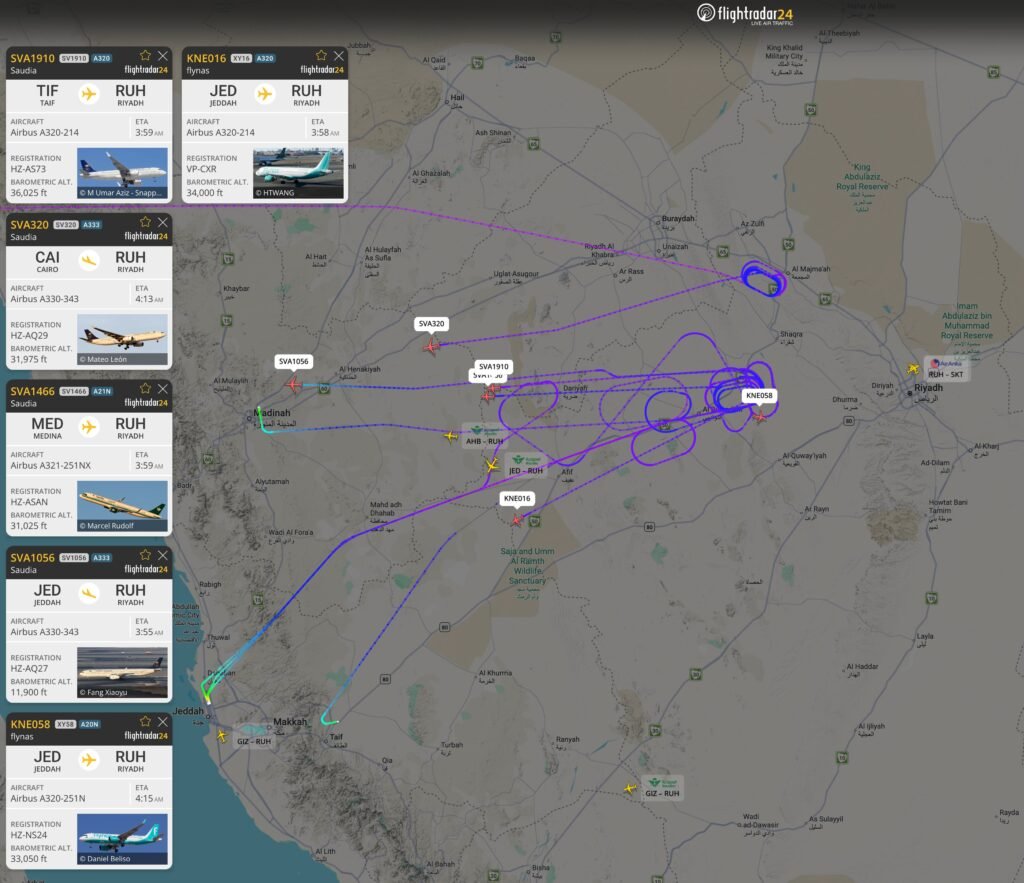
Task: Toggle the favorite star on the SVA1910 panel
Action: 144,55
